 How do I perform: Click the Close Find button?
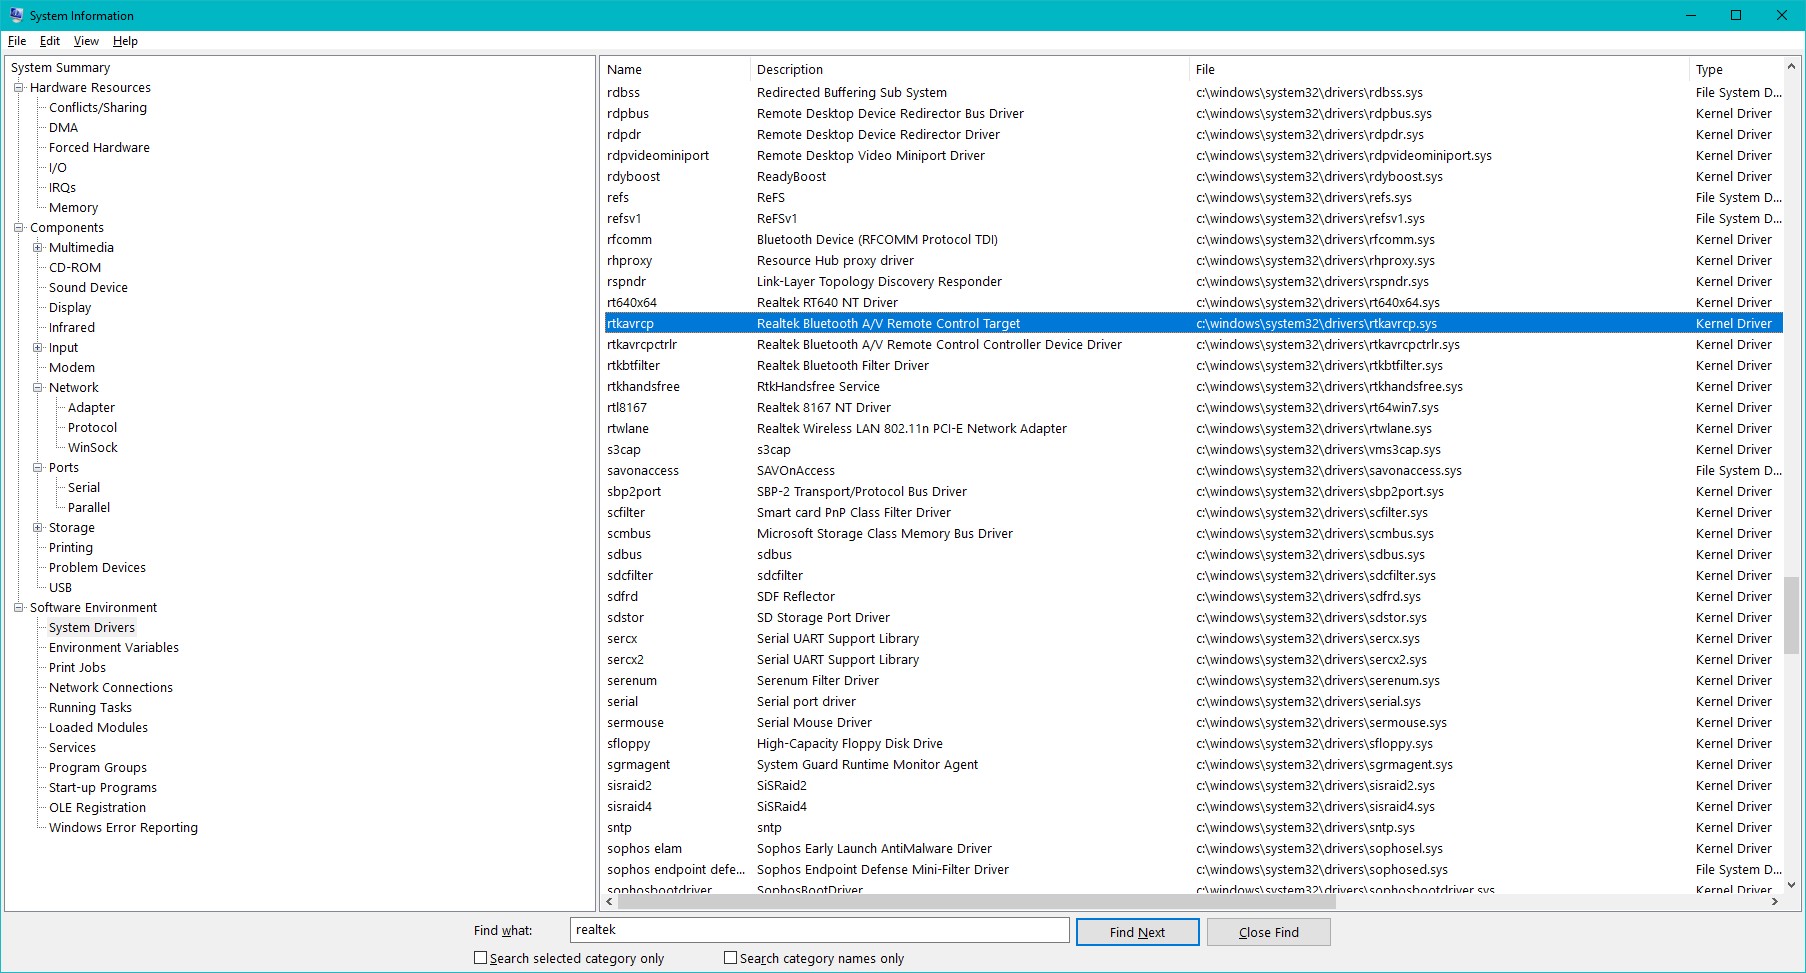pyautogui.click(x=1268, y=932)
